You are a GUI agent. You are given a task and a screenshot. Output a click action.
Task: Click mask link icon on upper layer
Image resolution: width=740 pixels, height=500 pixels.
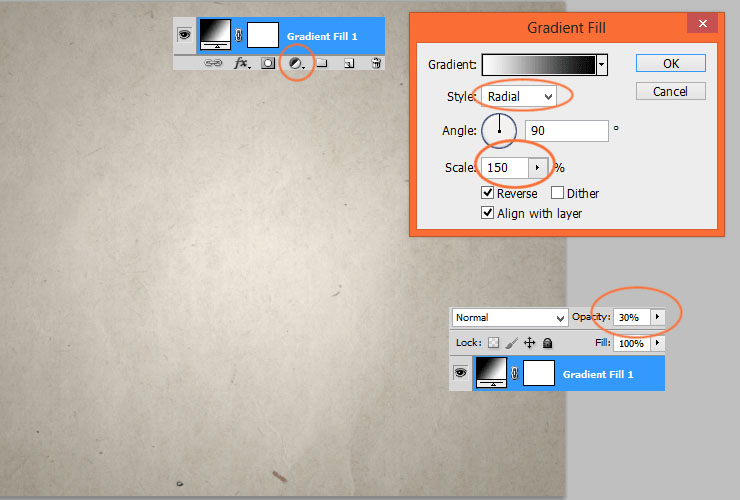click(x=239, y=35)
